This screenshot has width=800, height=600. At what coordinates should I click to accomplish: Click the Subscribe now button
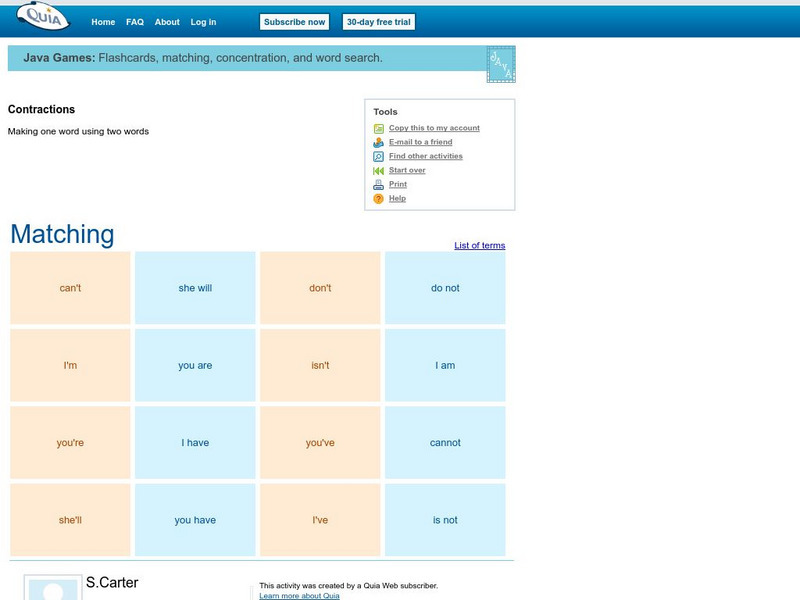point(294,21)
